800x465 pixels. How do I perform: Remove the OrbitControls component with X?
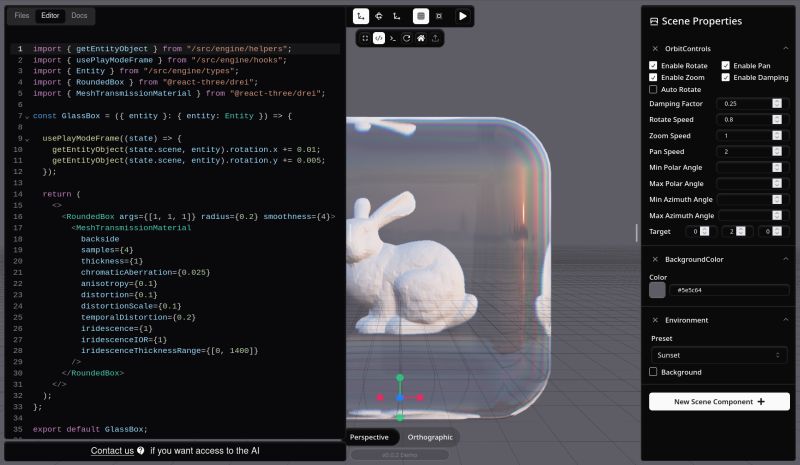pos(655,48)
